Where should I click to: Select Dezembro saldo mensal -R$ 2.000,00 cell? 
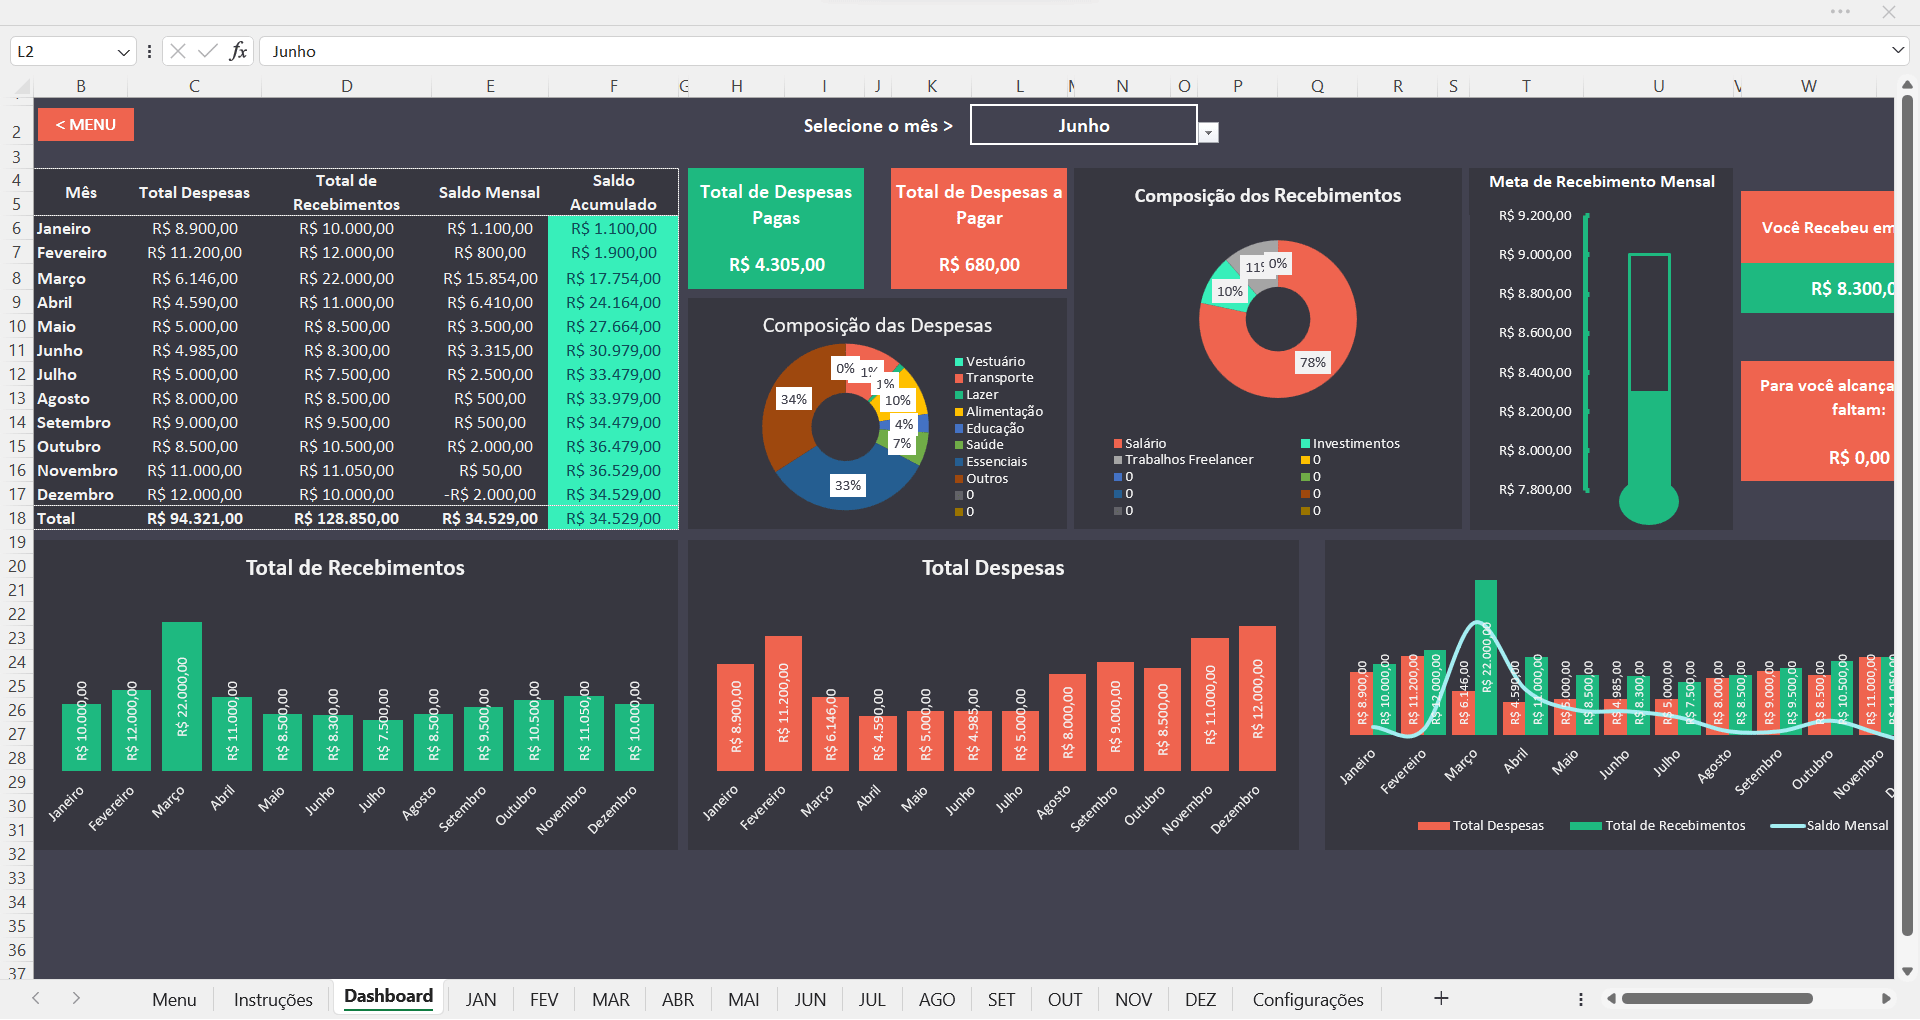(490, 494)
